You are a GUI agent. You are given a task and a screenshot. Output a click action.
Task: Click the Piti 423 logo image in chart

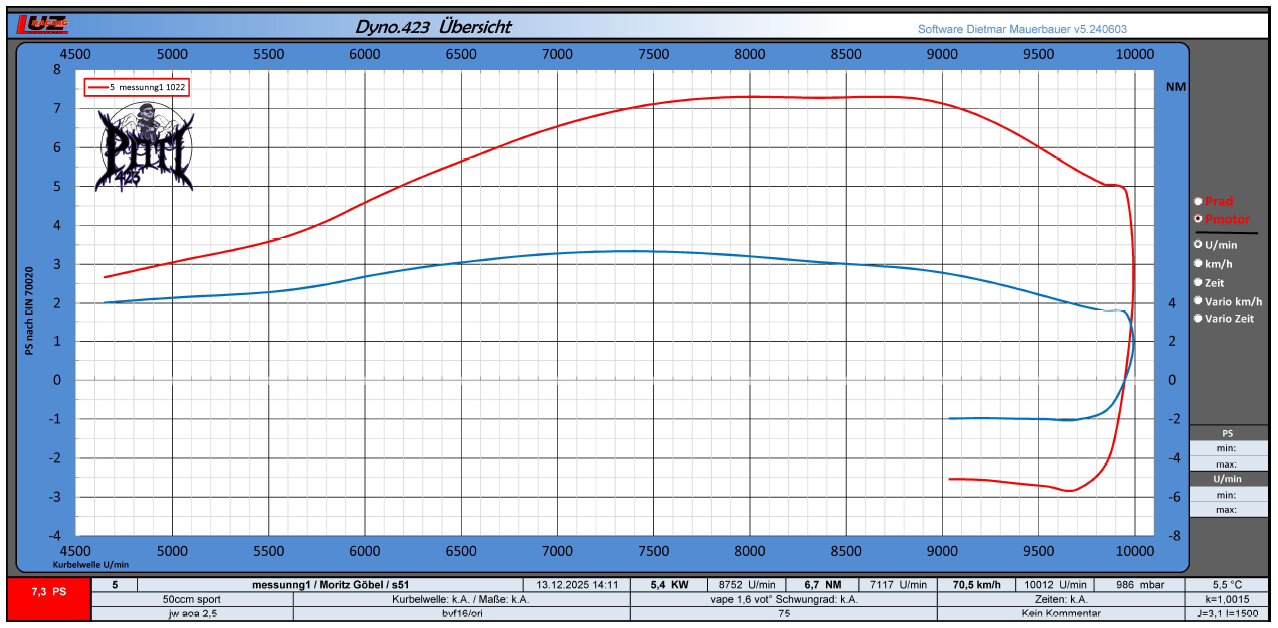point(143,150)
